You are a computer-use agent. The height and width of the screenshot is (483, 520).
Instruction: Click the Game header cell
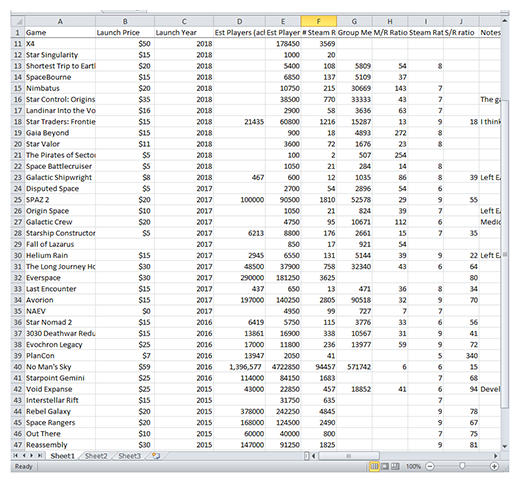click(60, 32)
